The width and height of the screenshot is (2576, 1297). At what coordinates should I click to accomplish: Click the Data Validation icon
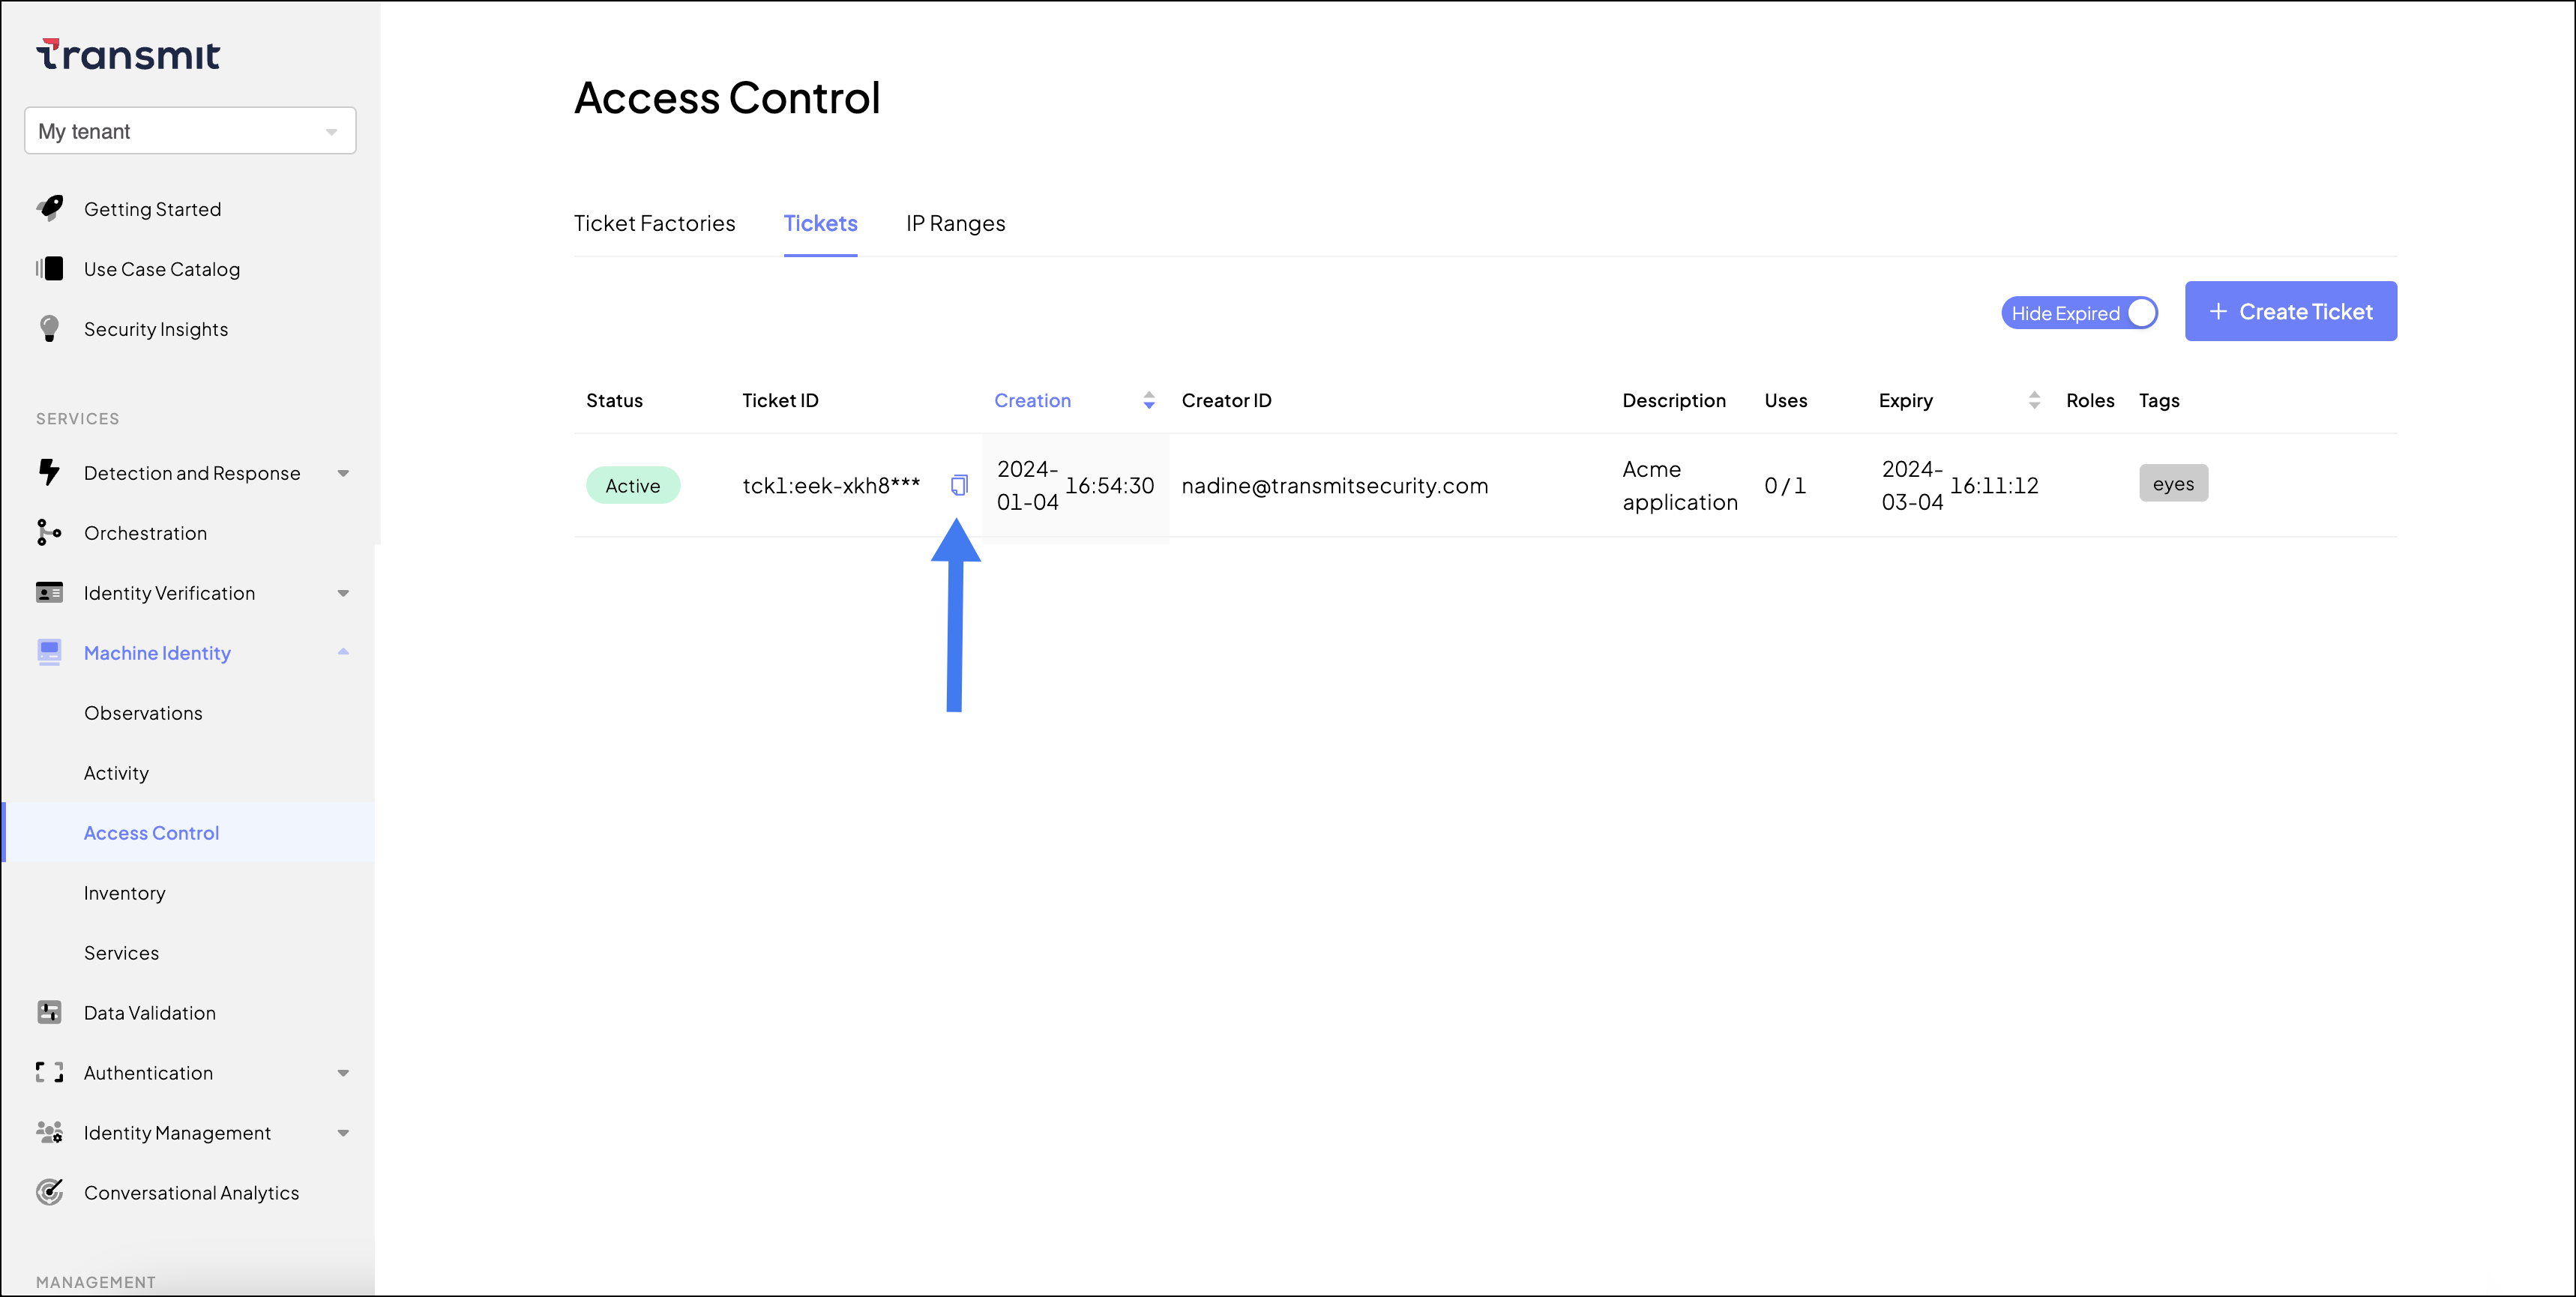[x=49, y=1012]
